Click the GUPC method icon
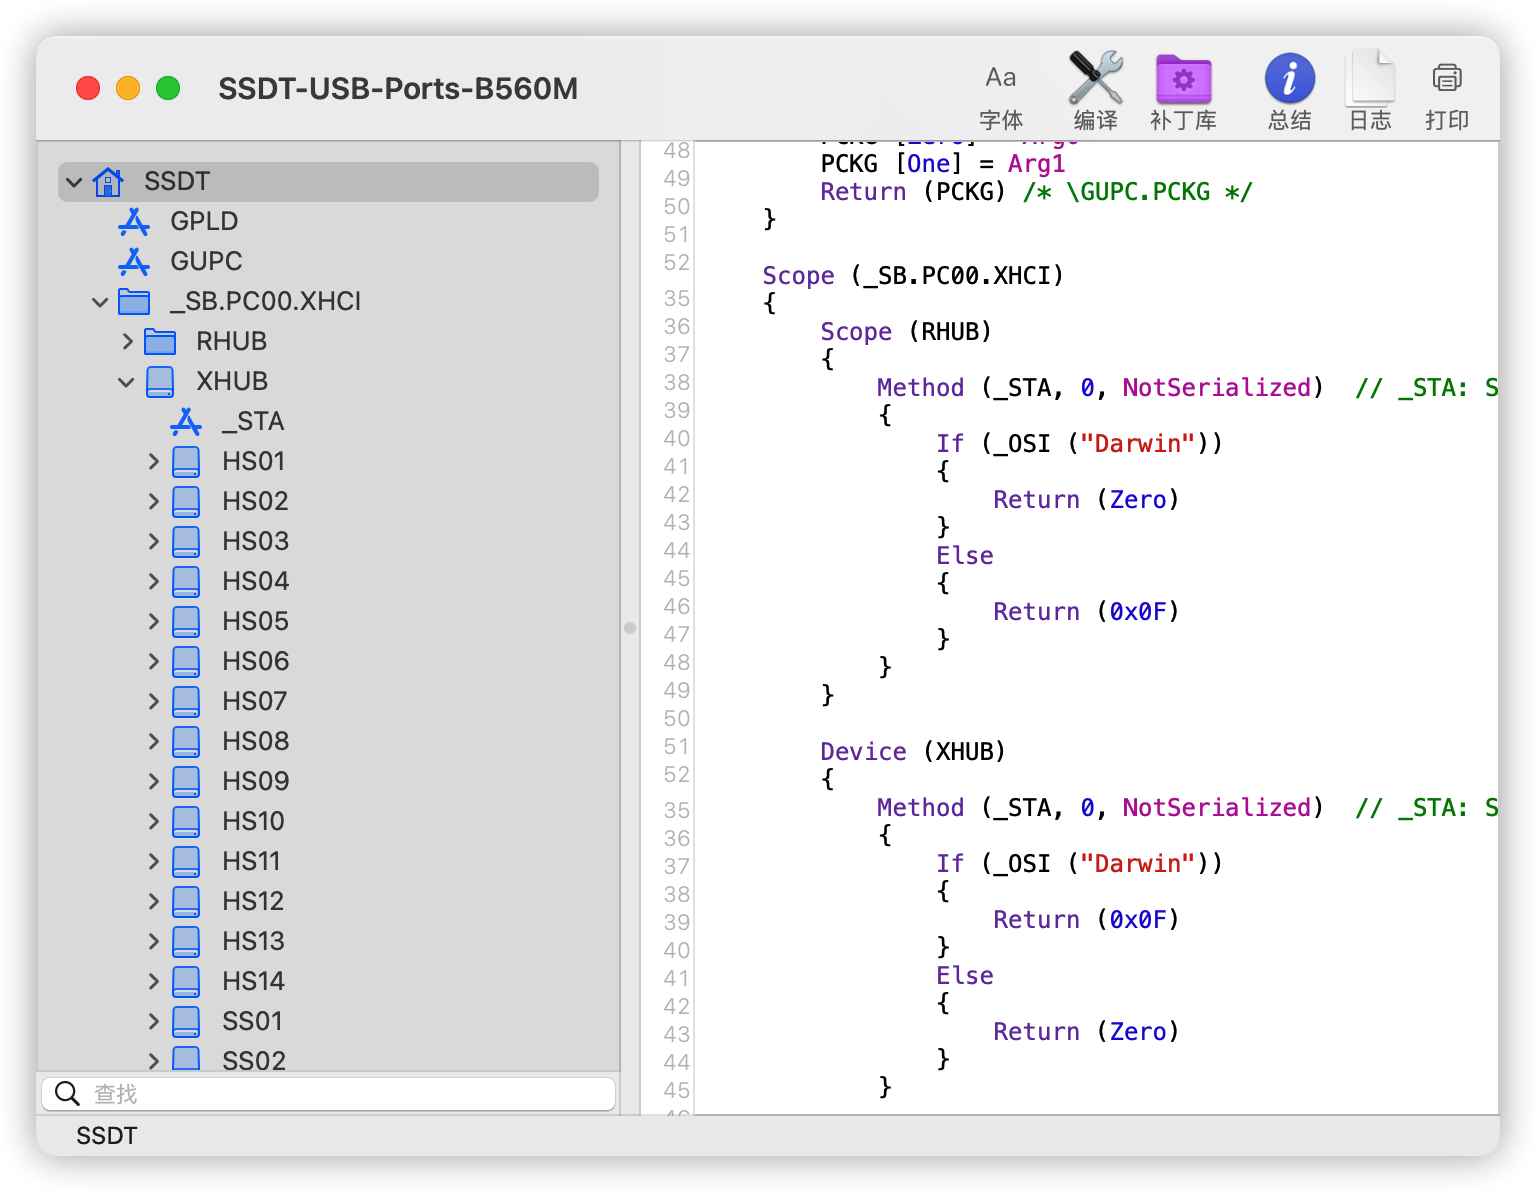 pyautogui.click(x=134, y=261)
